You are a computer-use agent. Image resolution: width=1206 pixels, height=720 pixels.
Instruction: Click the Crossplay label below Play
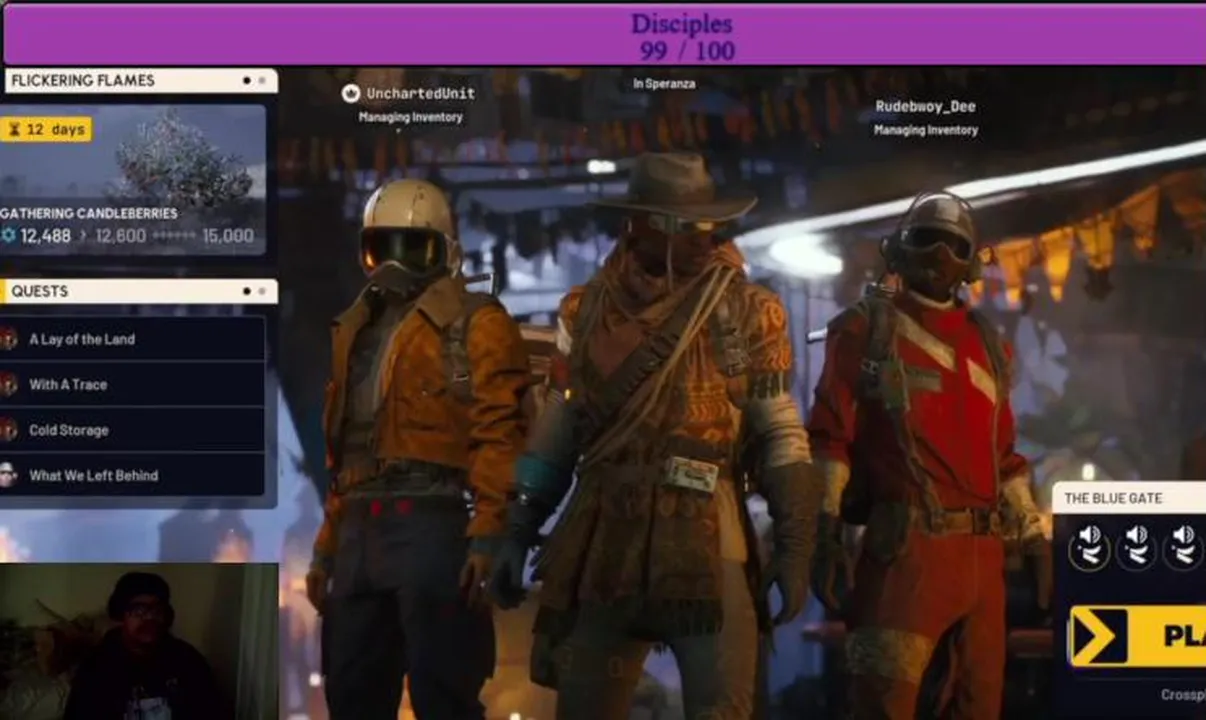pyautogui.click(x=1183, y=695)
